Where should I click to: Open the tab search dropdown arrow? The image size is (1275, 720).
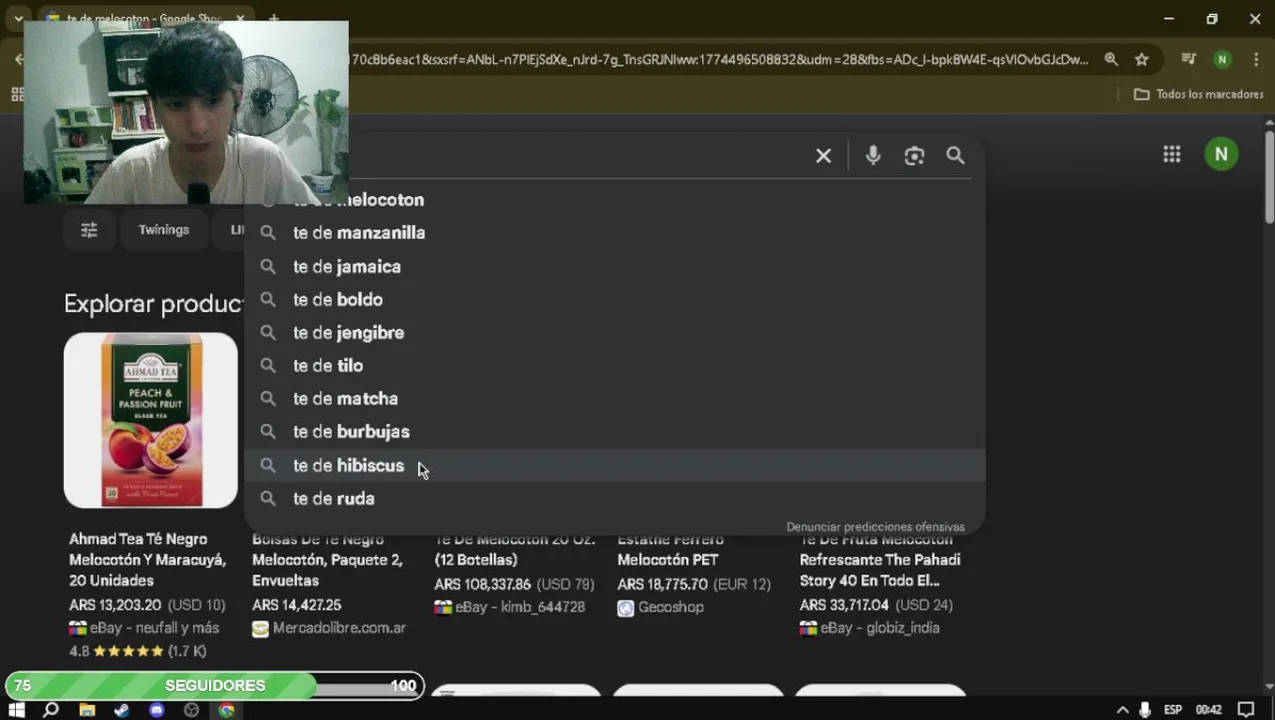tap(18, 18)
